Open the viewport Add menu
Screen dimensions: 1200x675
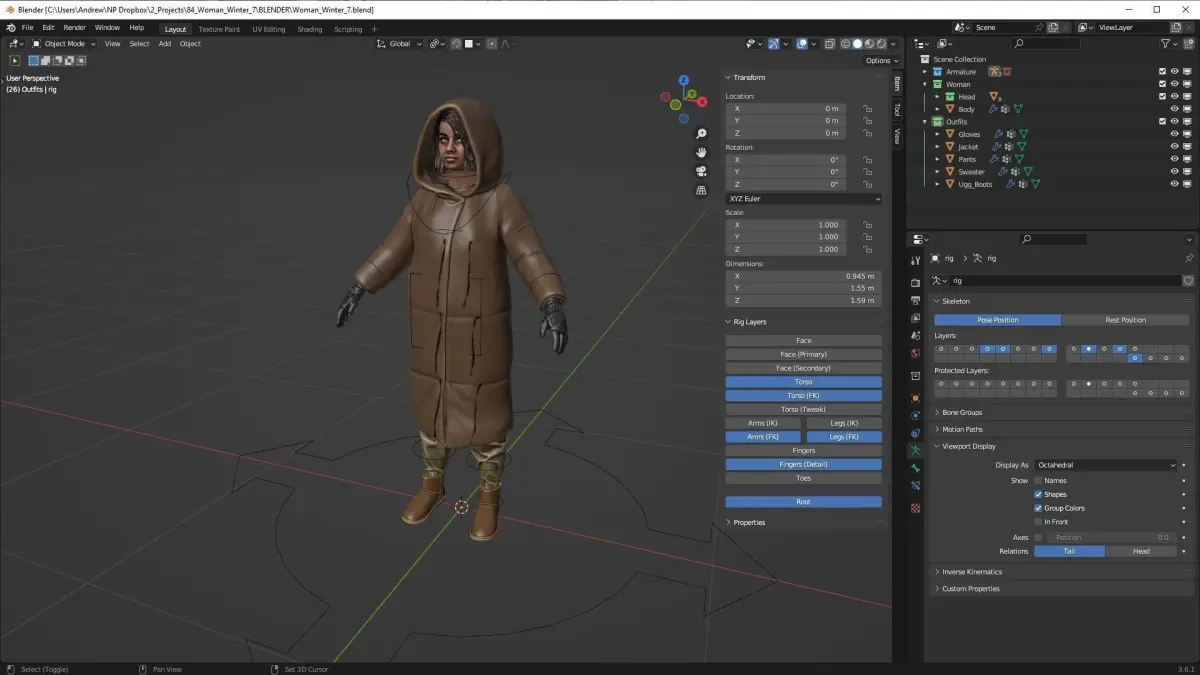tap(165, 44)
